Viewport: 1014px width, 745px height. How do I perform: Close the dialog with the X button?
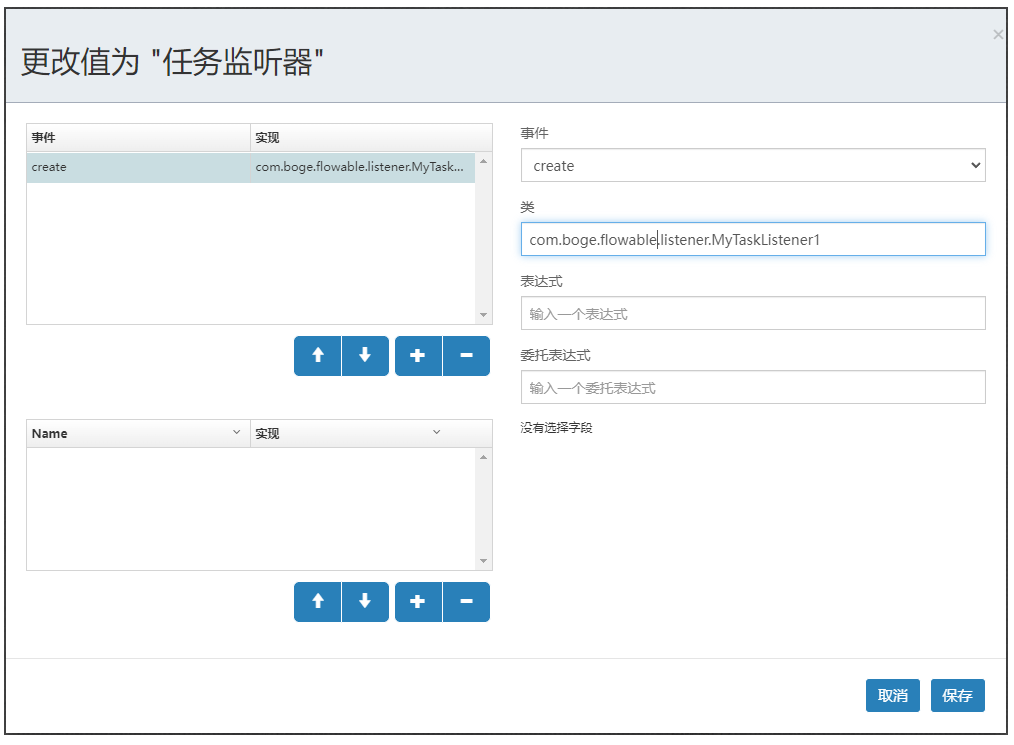tap(997, 35)
